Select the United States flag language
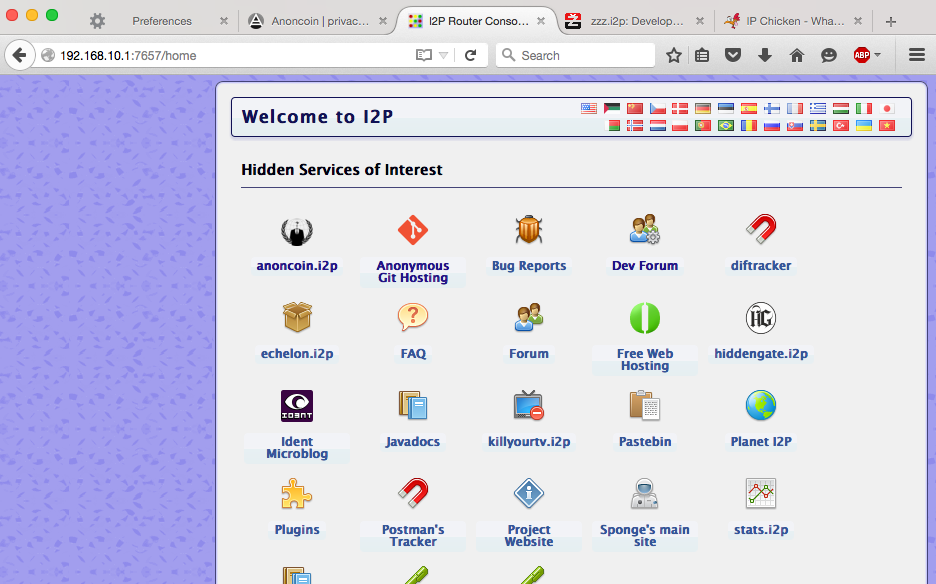 coord(589,108)
